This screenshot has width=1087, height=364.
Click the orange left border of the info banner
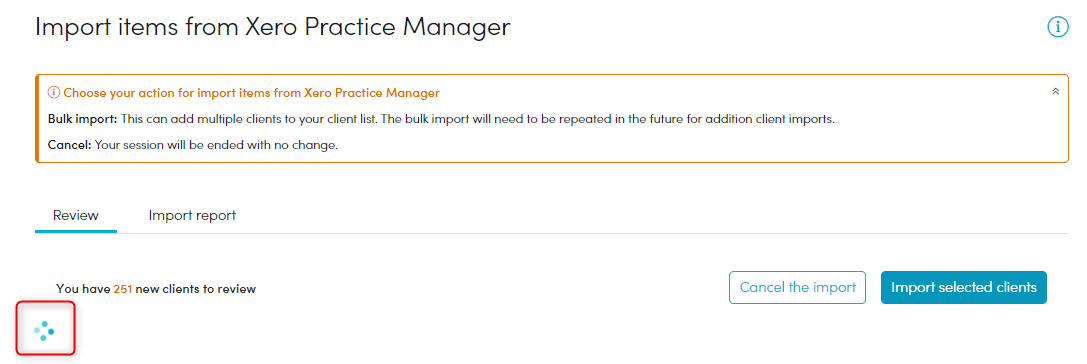pos(36,119)
